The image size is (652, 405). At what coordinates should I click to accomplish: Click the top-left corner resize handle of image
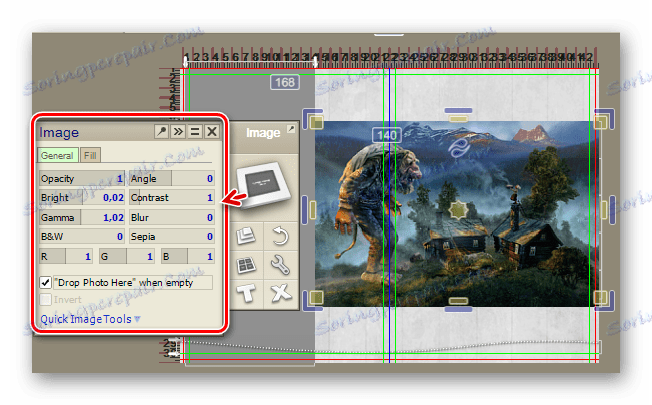click(314, 121)
